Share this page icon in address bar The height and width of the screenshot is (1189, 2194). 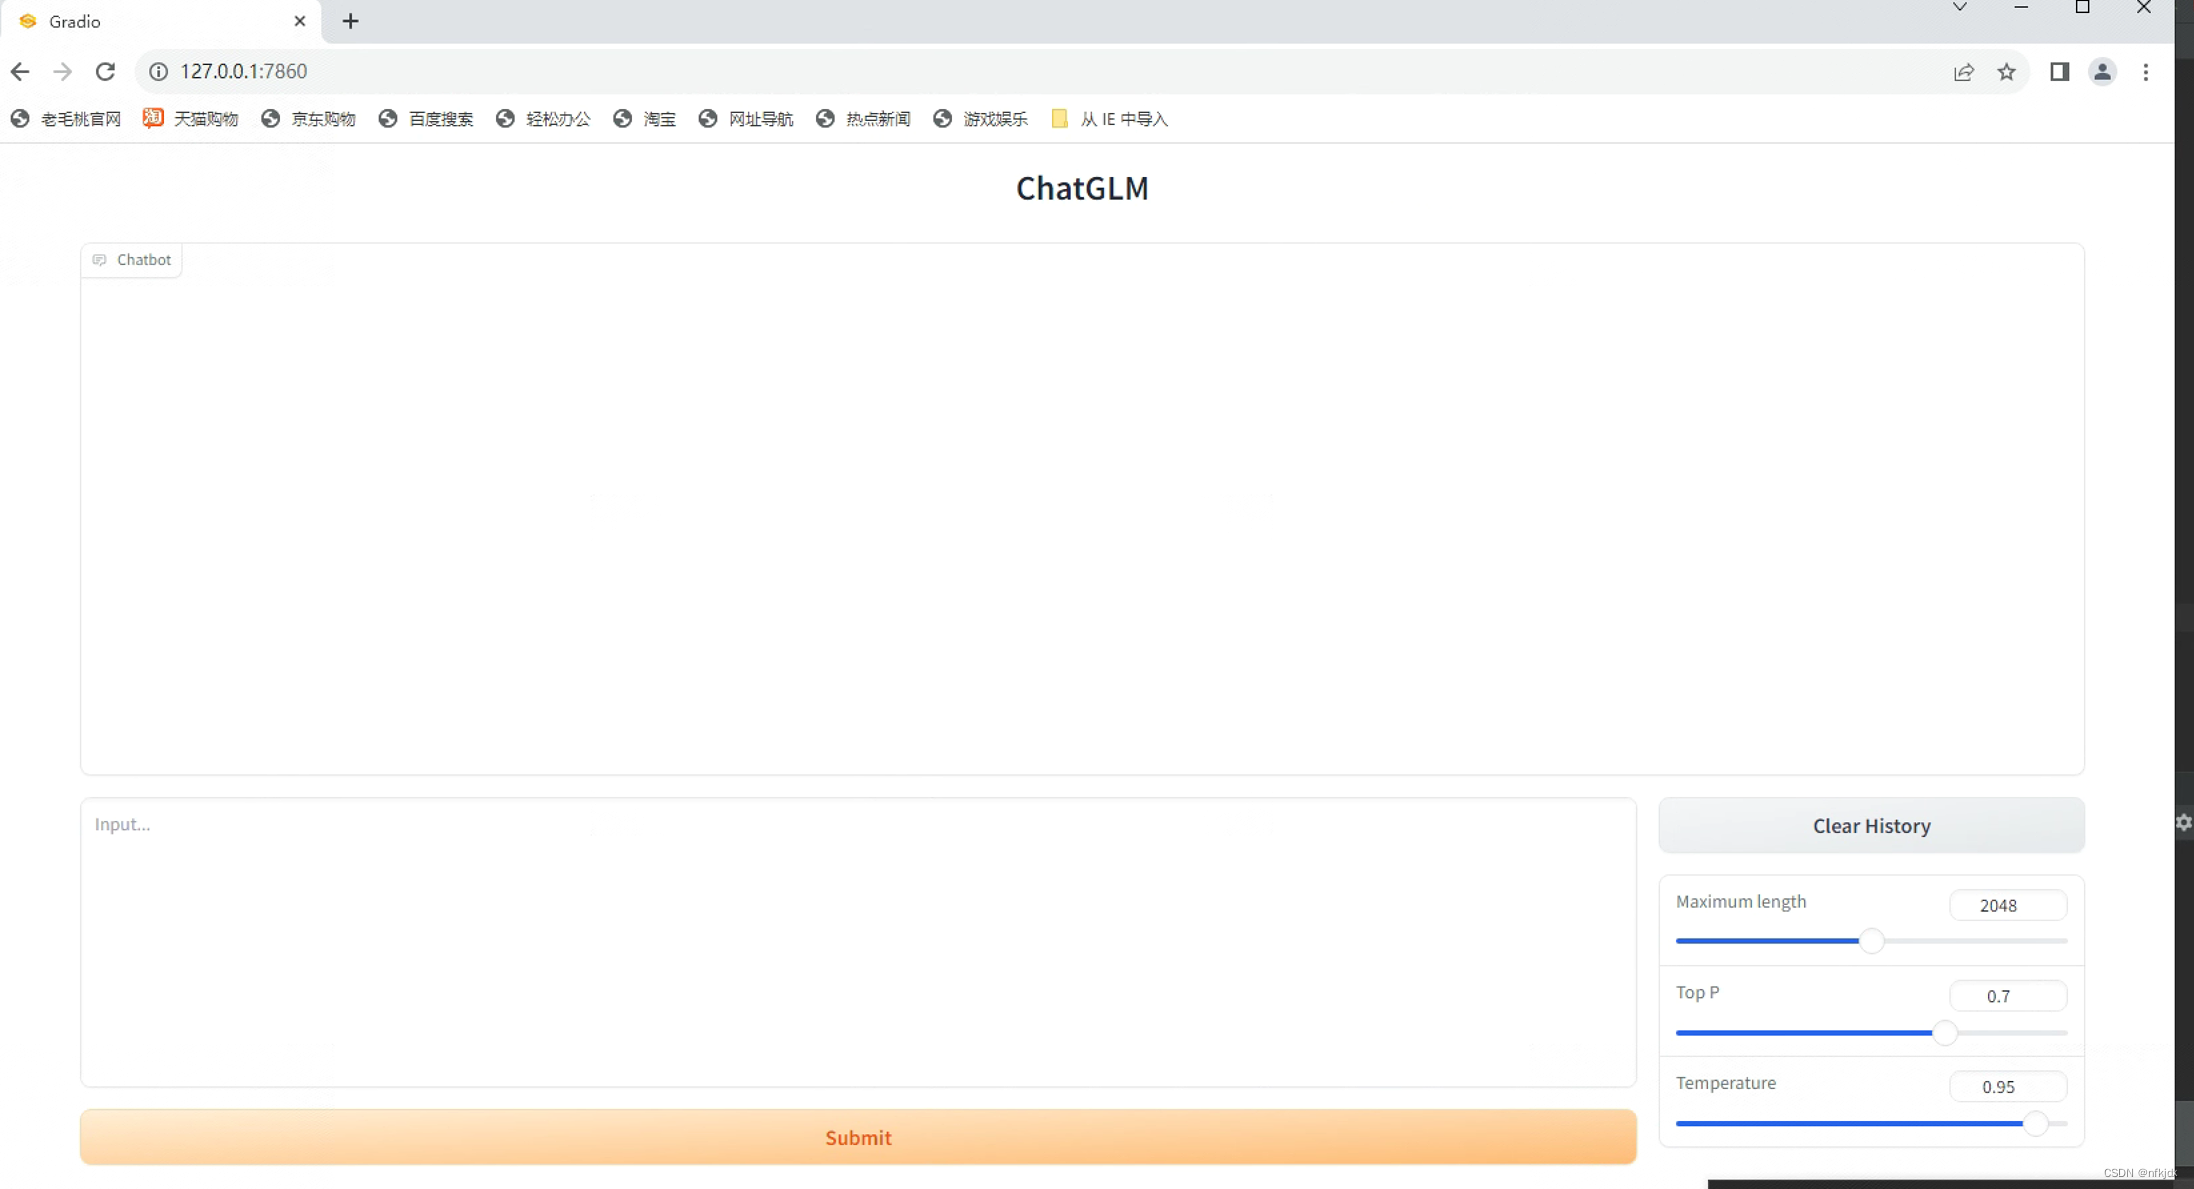tap(1963, 71)
